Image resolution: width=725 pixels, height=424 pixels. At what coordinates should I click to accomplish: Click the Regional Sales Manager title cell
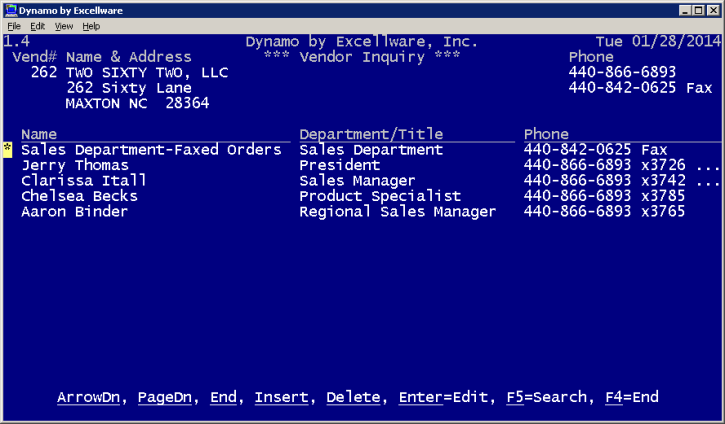tap(398, 212)
